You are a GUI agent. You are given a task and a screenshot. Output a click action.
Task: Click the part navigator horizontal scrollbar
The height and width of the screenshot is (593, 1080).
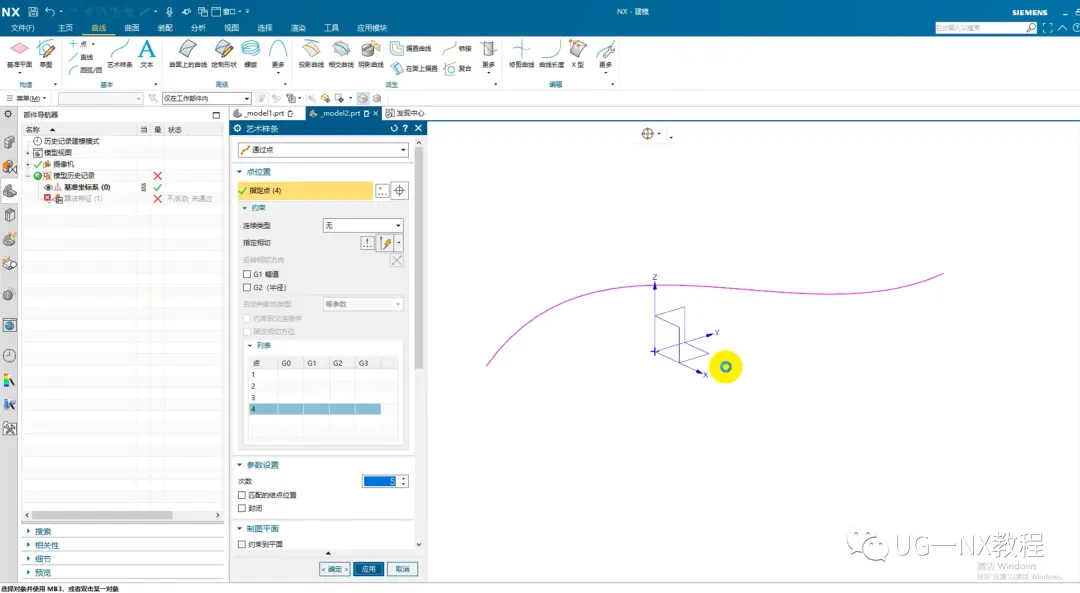[x=102, y=514]
